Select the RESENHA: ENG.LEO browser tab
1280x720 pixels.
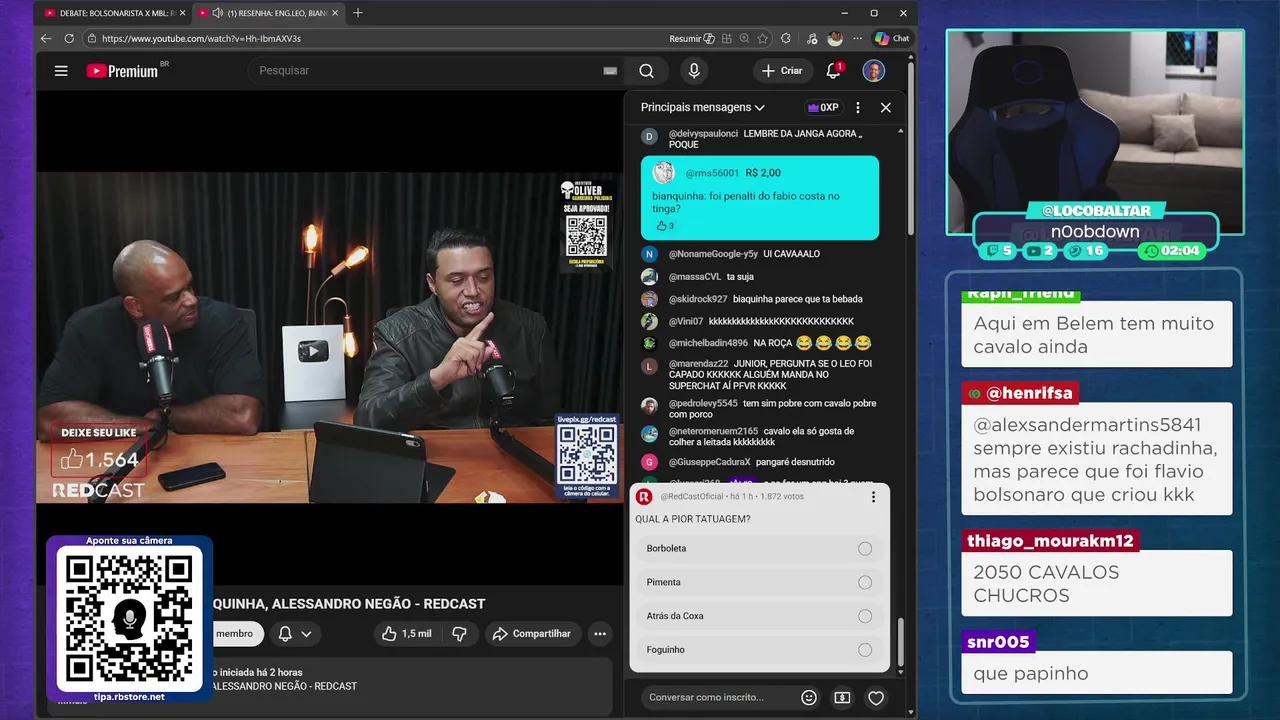267,13
